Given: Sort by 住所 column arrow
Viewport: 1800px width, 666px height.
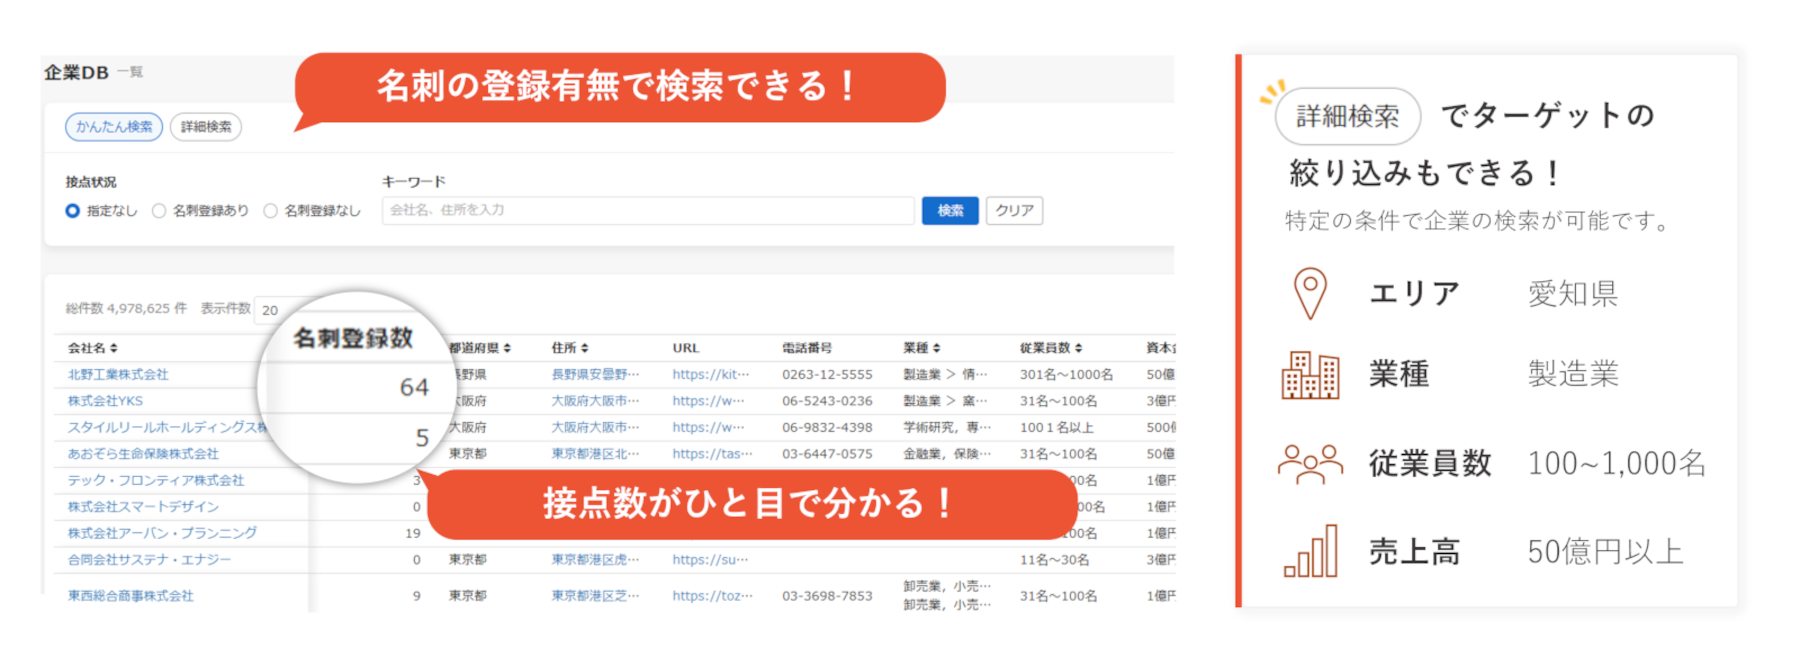Looking at the screenshot, I should [x=585, y=348].
